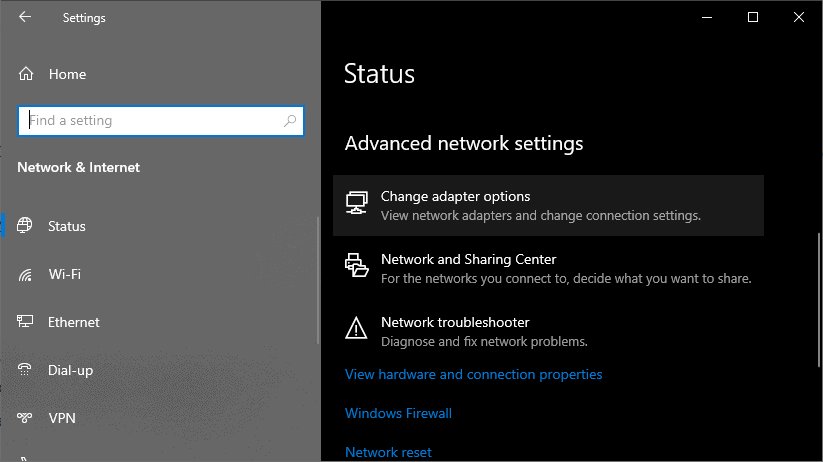This screenshot has height=462, width=823.
Task: Click the Wi-Fi signal icon
Action: [x=26, y=274]
